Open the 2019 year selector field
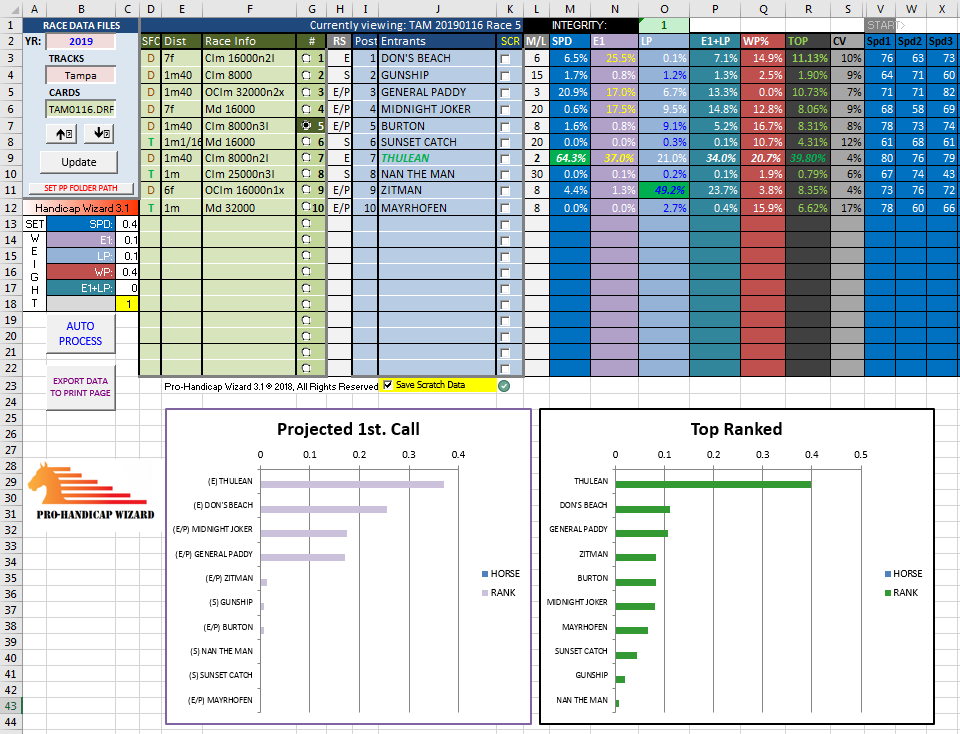 [x=80, y=41]
